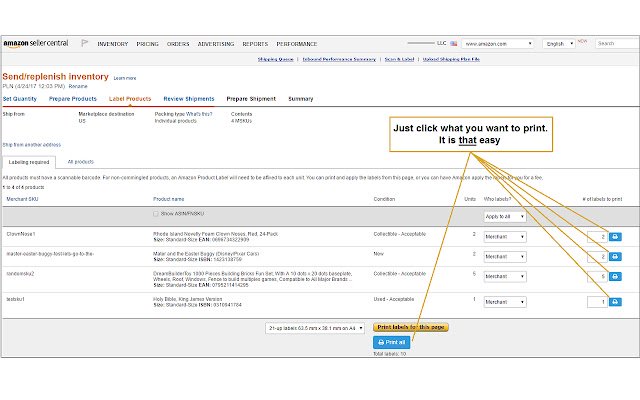Click the randomsku2 merchant SKU

pos(20,274)
